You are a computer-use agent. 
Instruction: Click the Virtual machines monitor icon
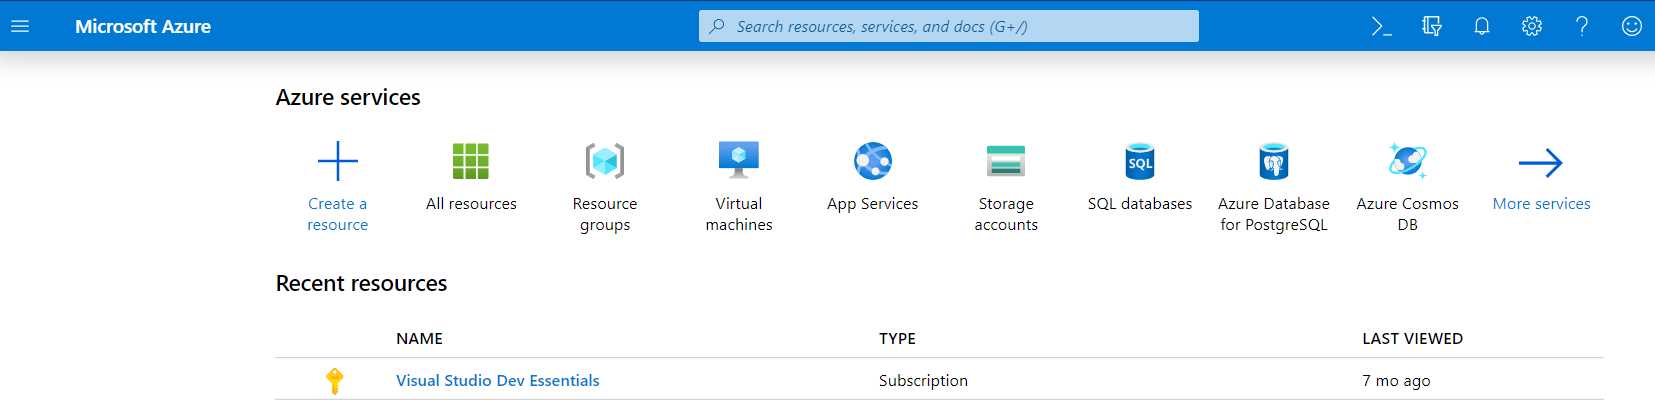click(x=739, y=160)
